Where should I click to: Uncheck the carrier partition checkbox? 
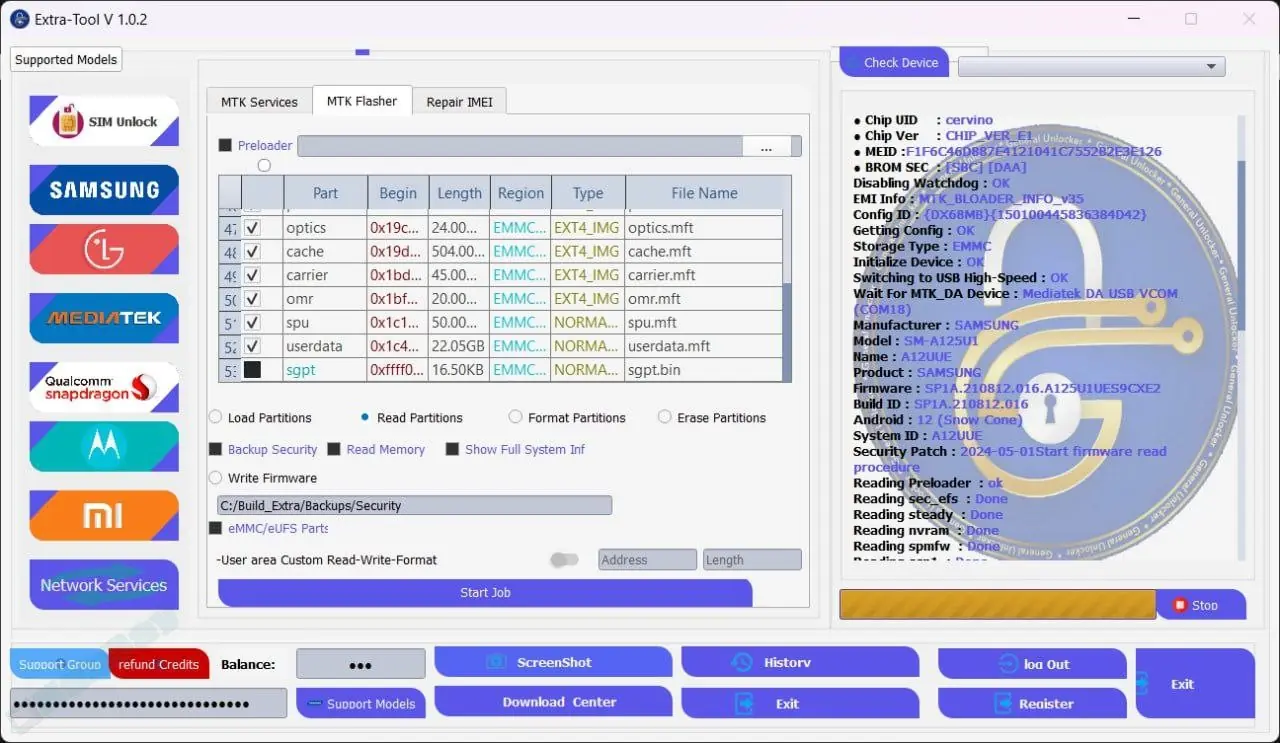[253, 275]
